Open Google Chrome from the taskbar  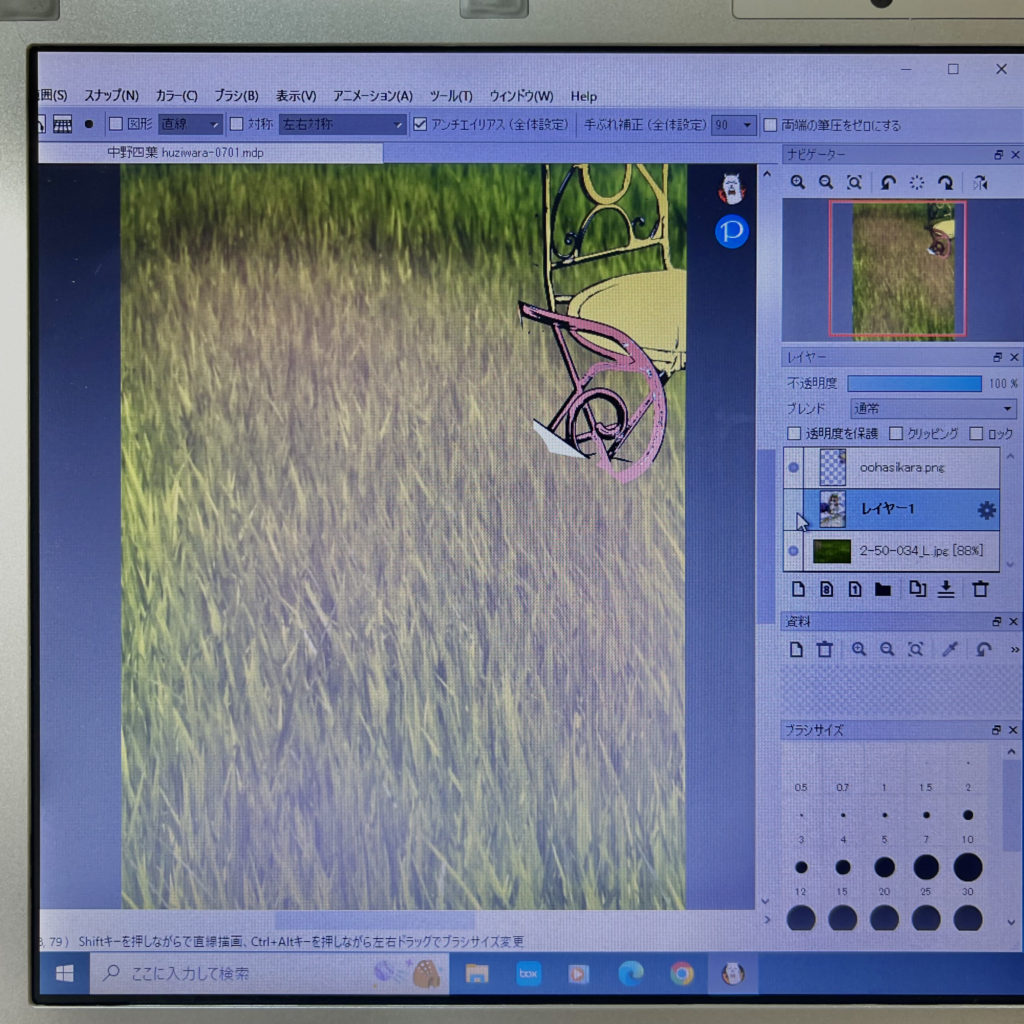(x=682, y=973)
